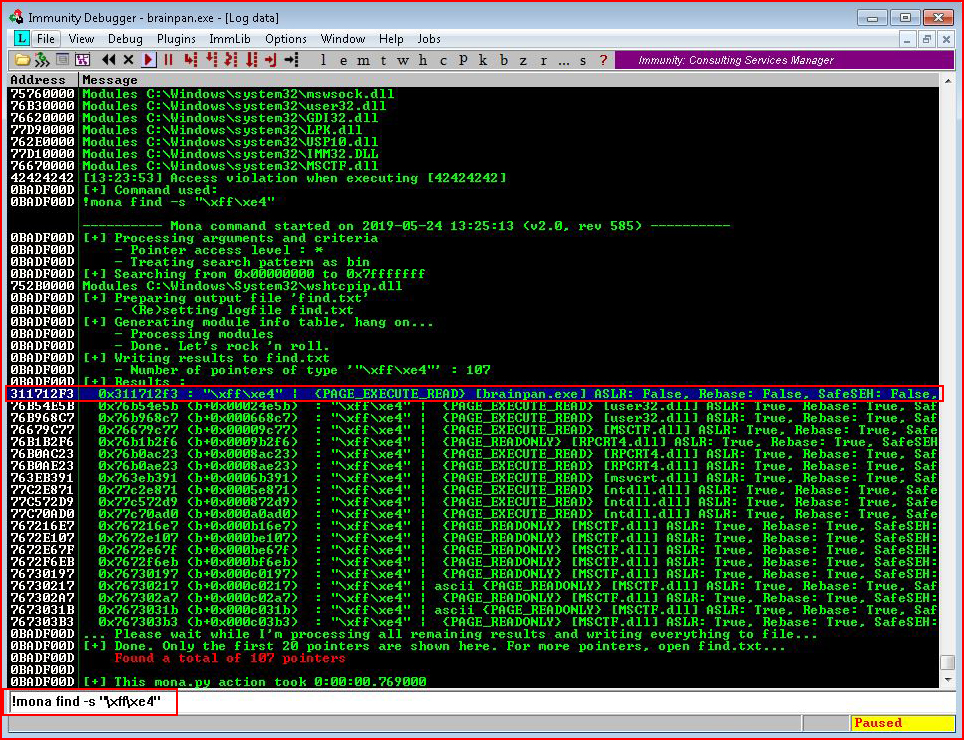This screenshot has width=964, height=740.
Task: Open help with red question mark
Action: [603, 60]
